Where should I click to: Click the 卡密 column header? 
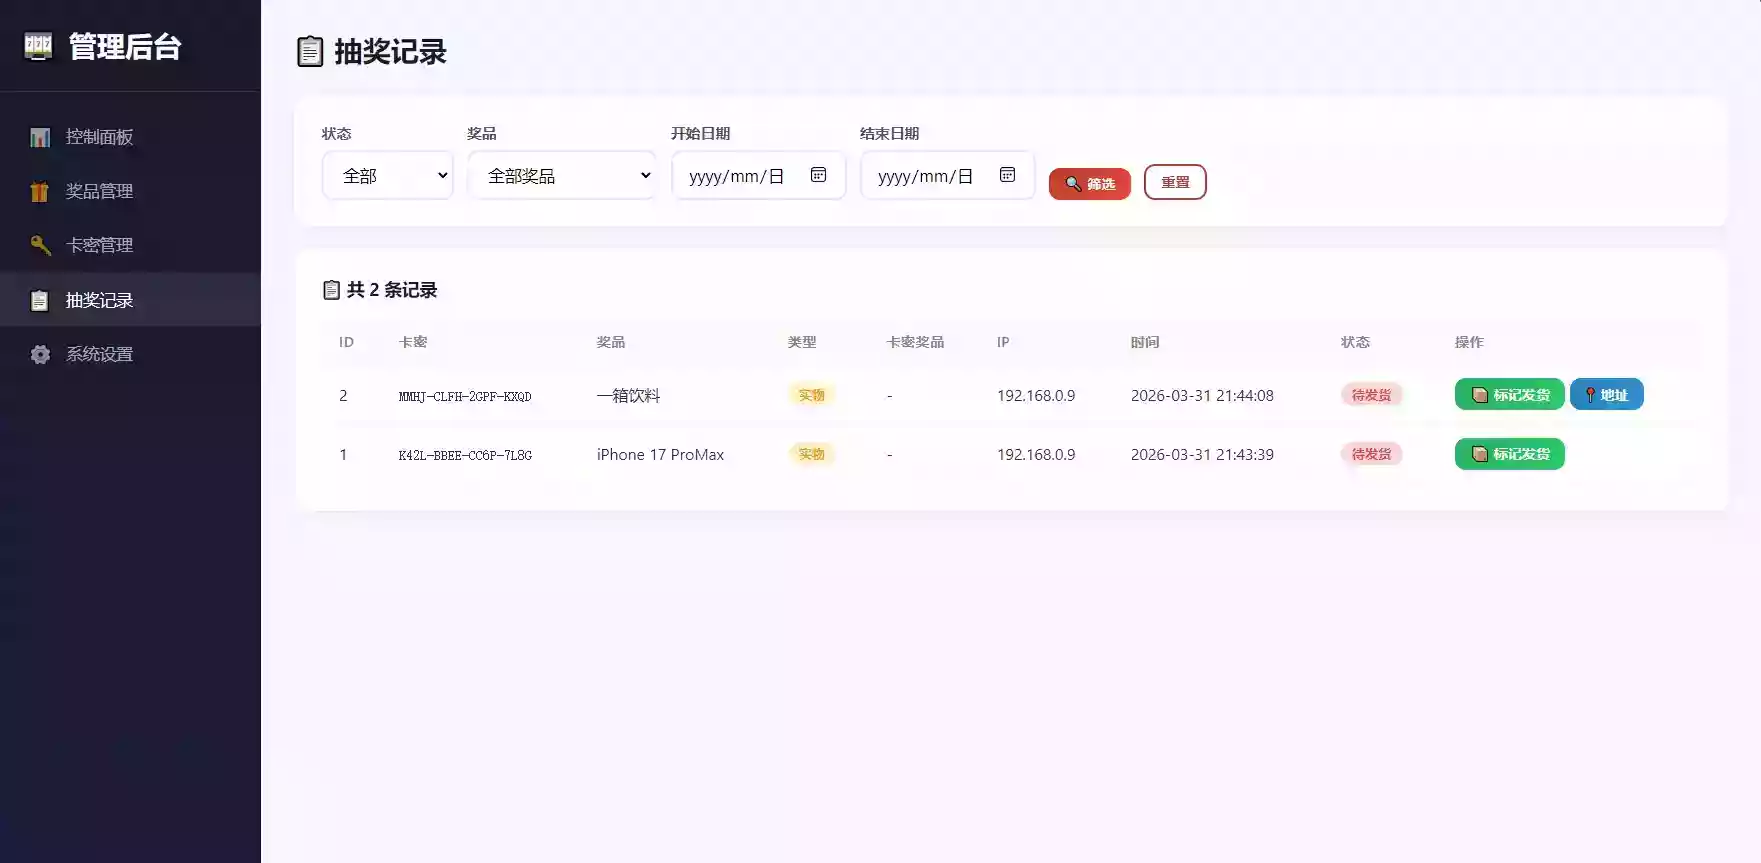[x=413, y=342]
